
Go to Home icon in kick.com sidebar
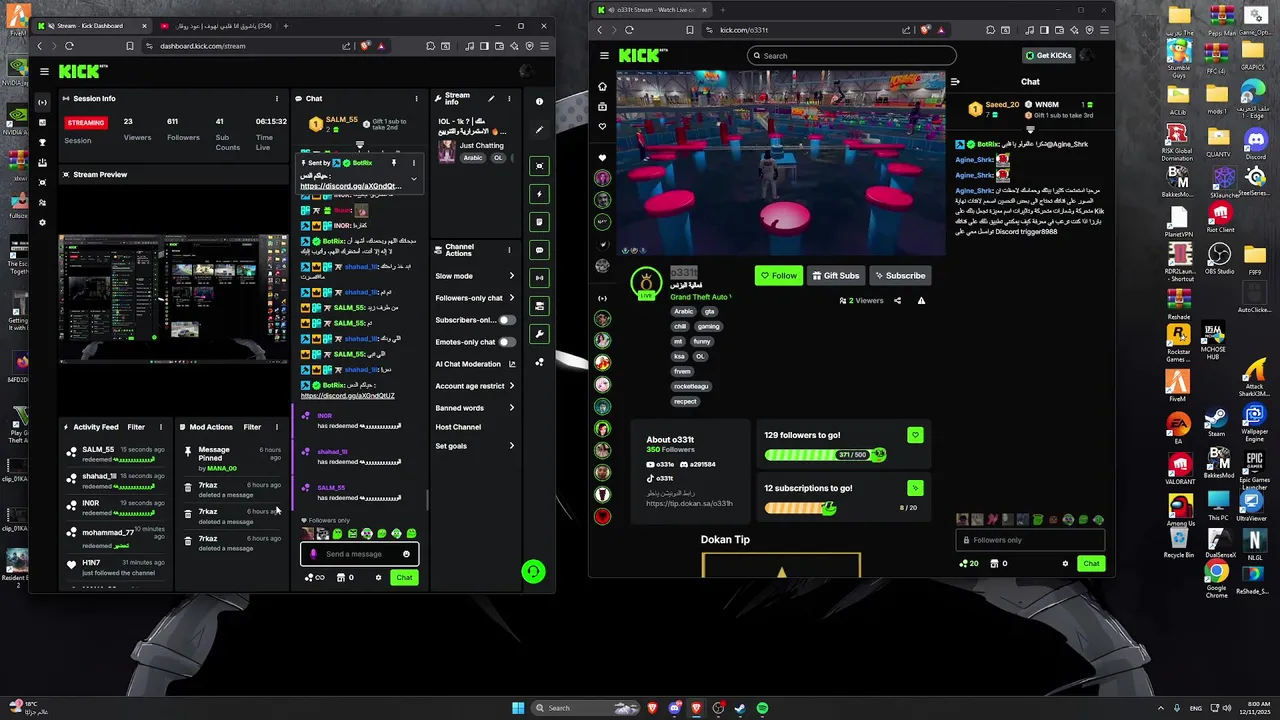click(x=602, y=86)
